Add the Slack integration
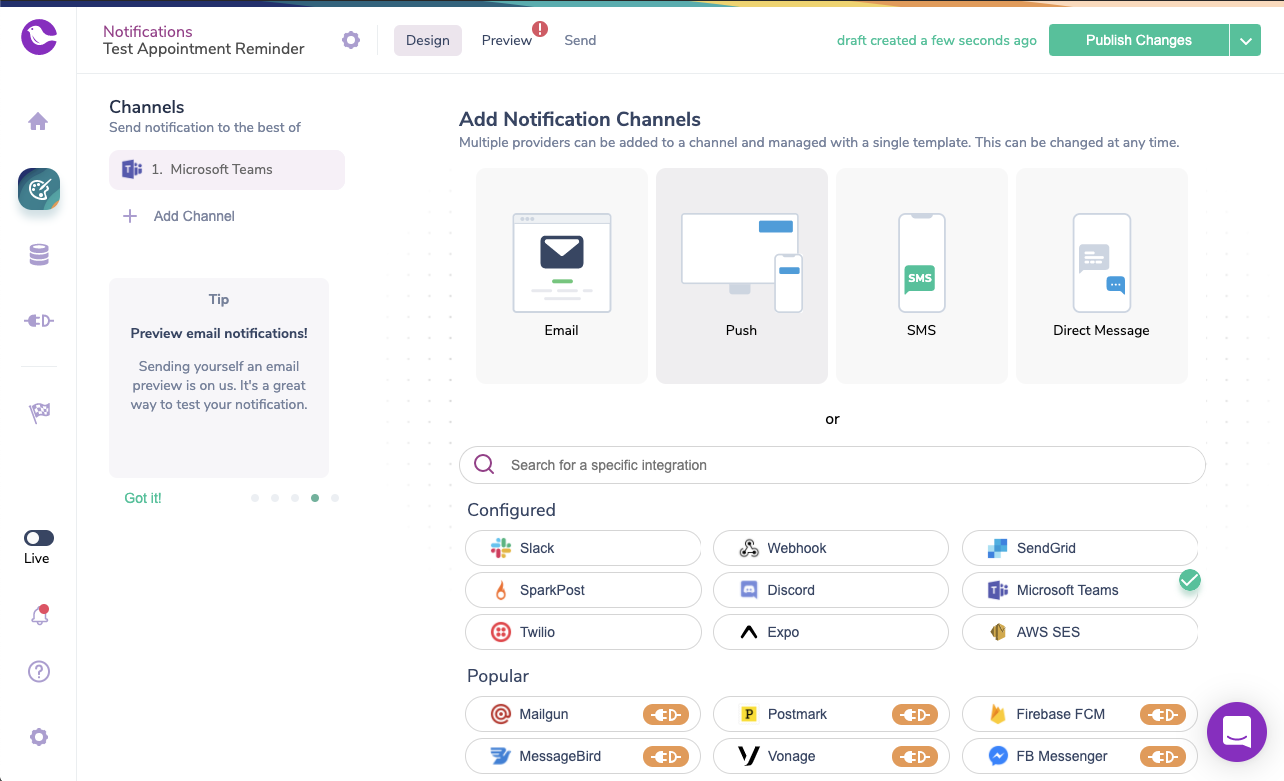 (x=583, y=548)
